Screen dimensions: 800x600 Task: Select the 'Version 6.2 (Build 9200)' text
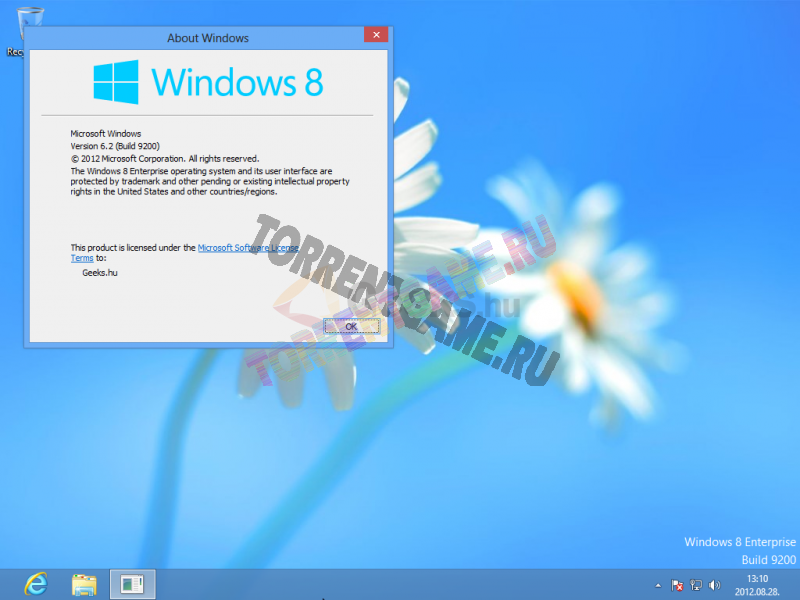(x=115, y=146)
